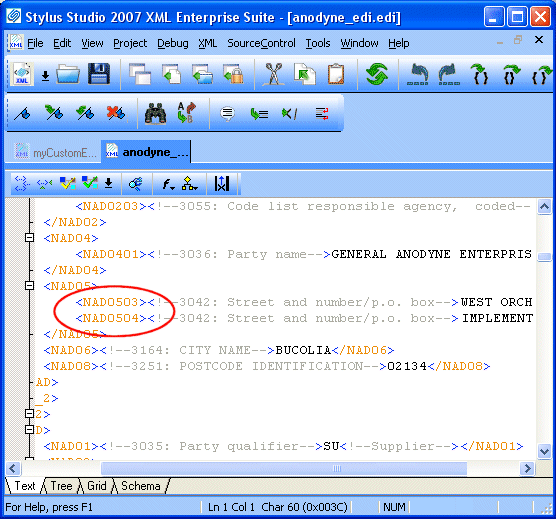The height and width of the screenshot is (519, 556).
Task: Click the next bookmark icon
Action: [x=54, y=113]
